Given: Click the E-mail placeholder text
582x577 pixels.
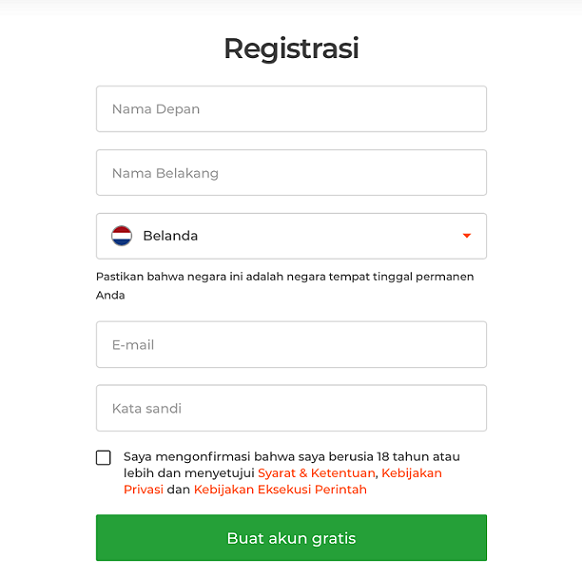Looking at the screenshot, I should click(x=133, y=345).
